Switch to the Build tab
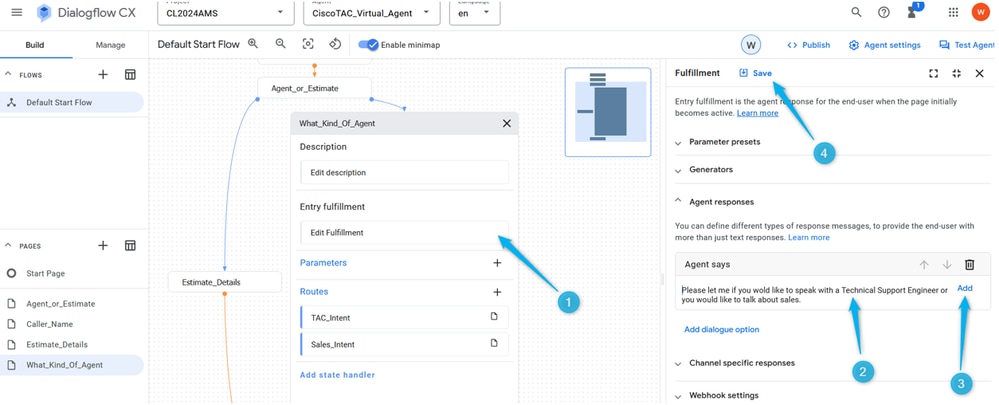The width and height of the screenshot is (999, 405). pos(35,45)
